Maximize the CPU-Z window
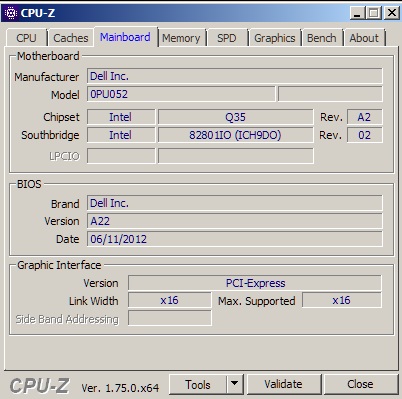 [374, 13]
